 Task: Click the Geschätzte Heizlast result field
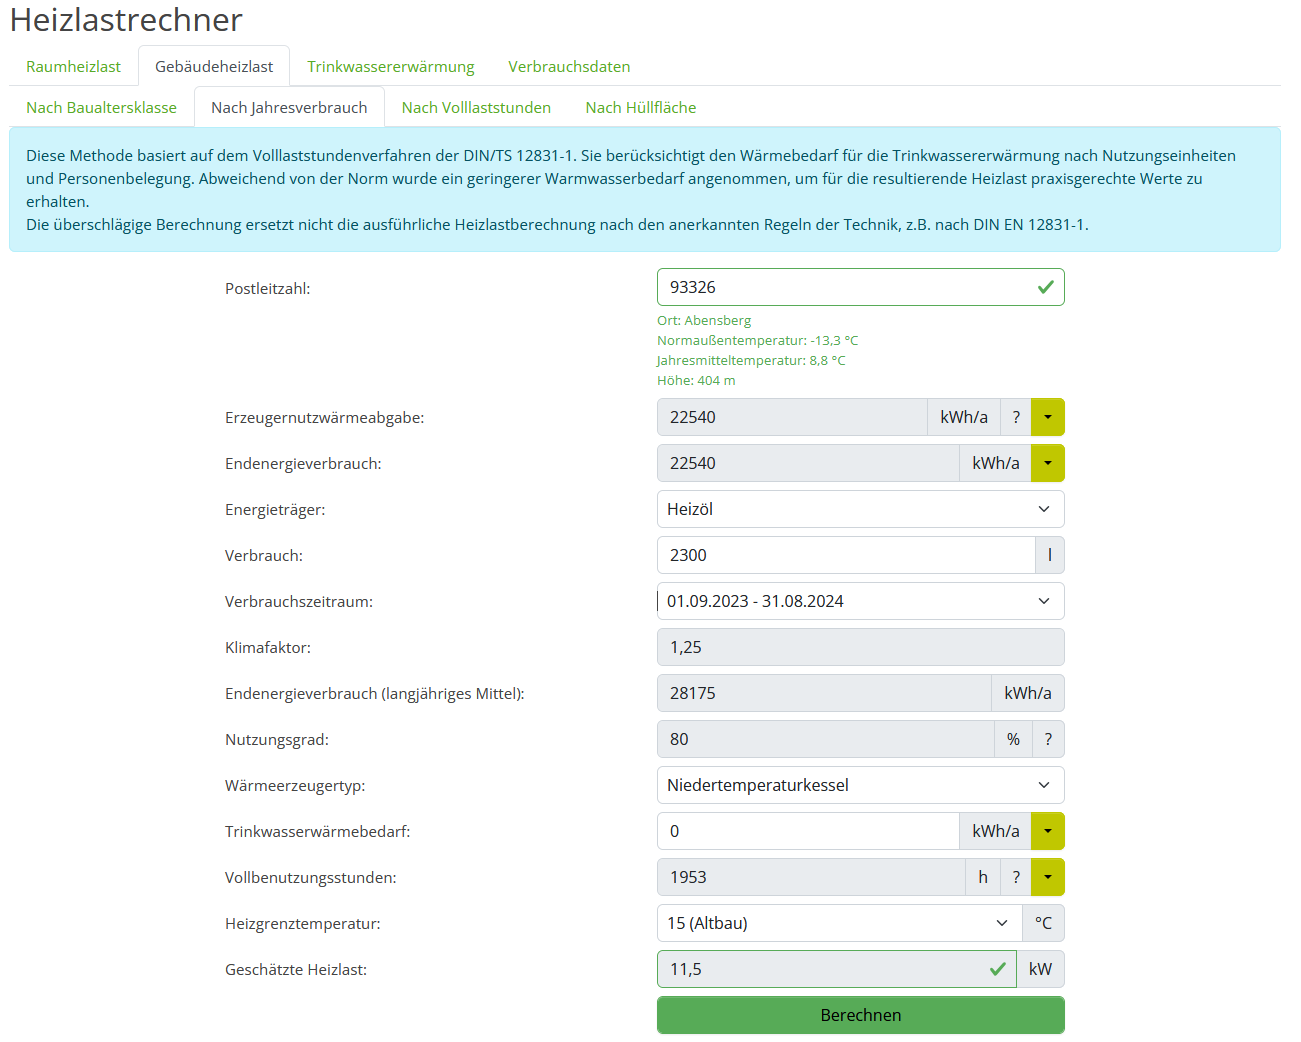[x=836, y=969]
